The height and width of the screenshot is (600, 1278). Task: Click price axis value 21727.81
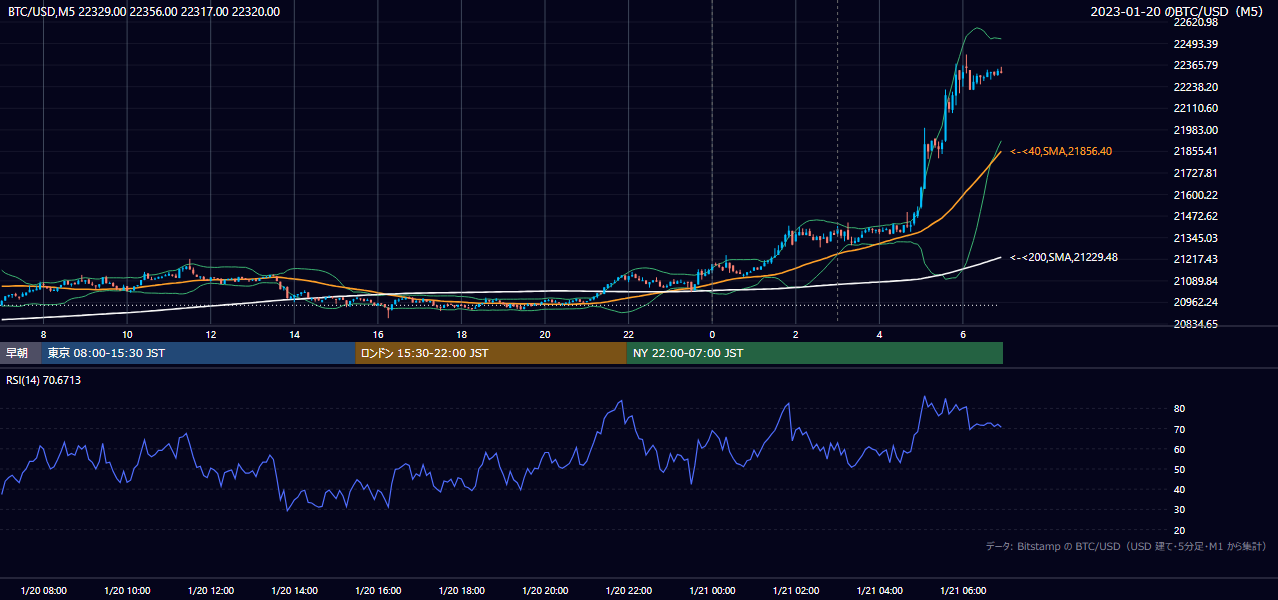pyautogui.click(x=1195, y=173)
